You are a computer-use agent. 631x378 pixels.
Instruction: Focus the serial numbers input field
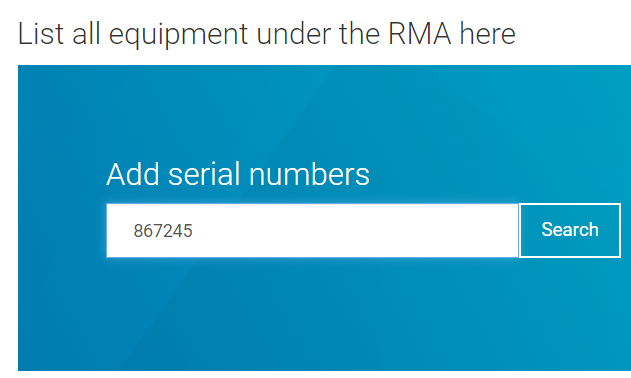[x=312, y=230]
